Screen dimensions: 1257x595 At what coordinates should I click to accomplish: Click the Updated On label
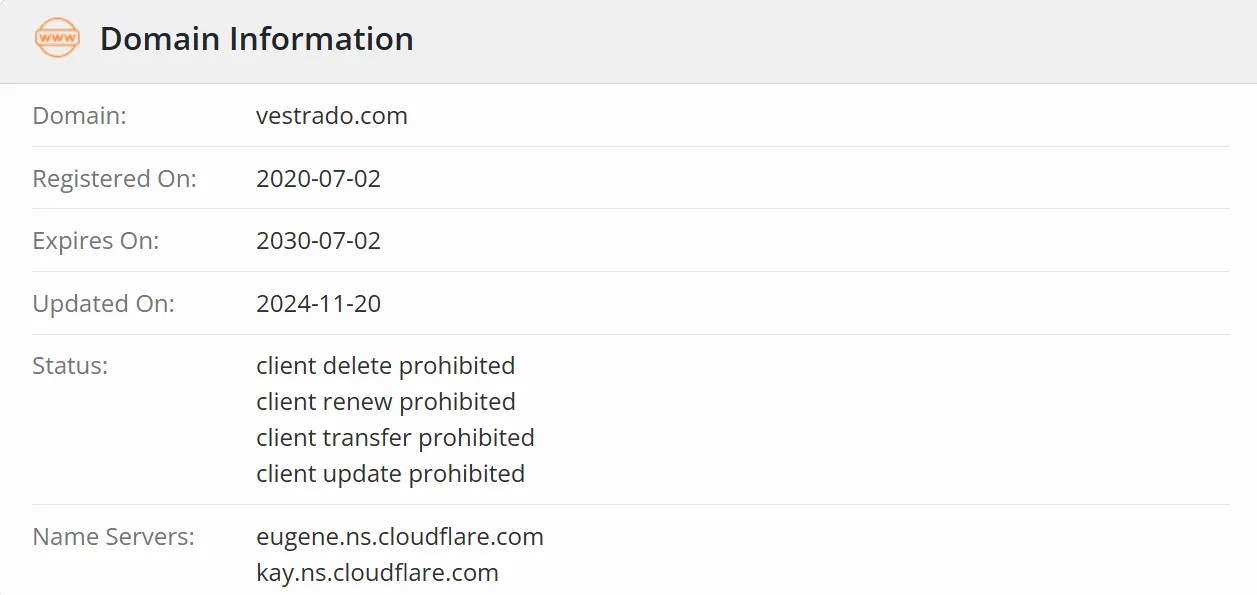(104, 304)
